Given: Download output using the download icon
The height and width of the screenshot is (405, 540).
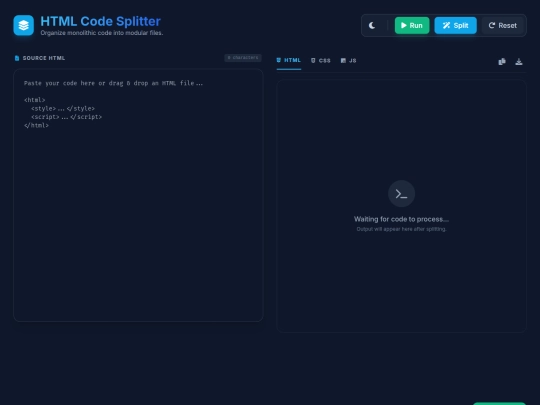Looking at the screenshot, I should (x=519, y=62).
